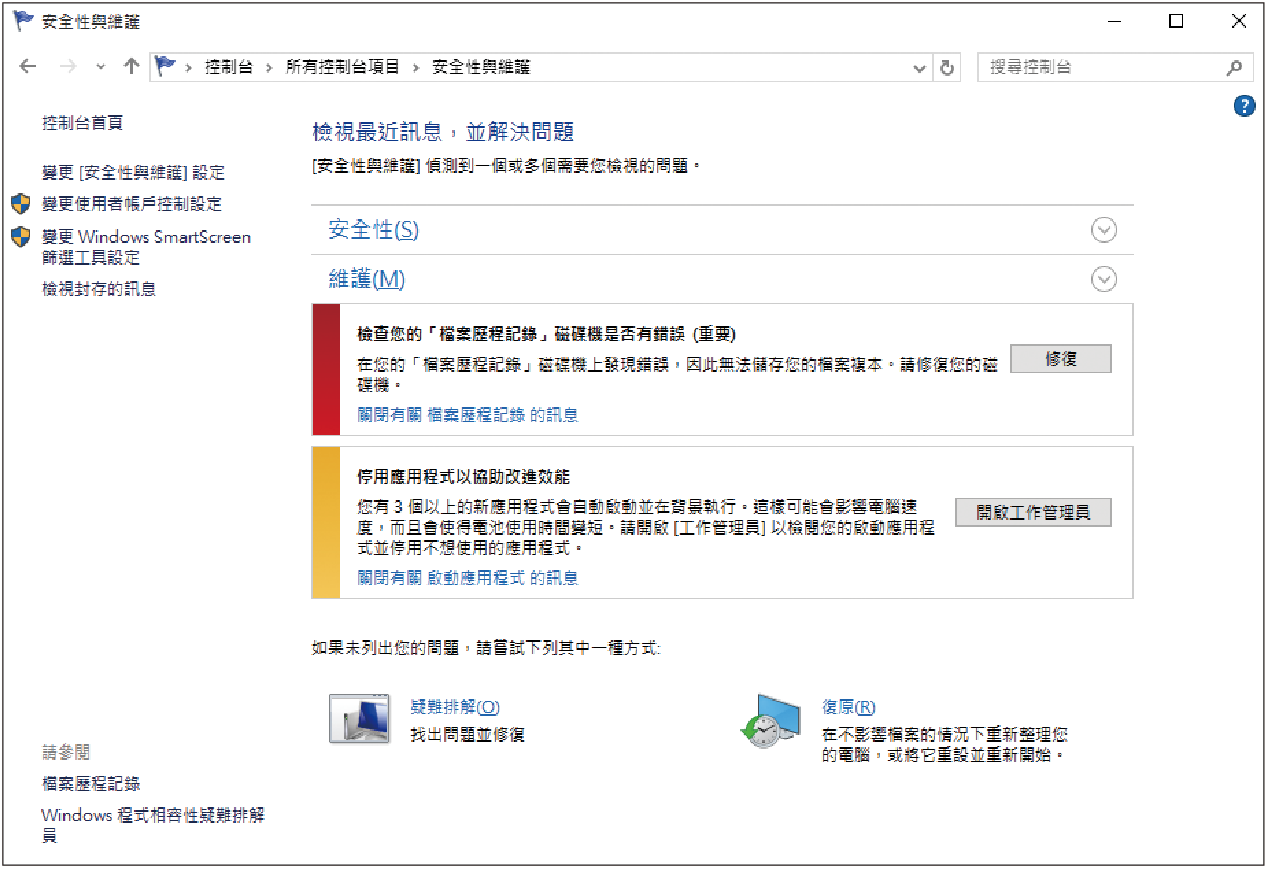The image size is (1268, 869).
Task: Close the 安全性與維護 window
Action: pyautogui.click(x=1239, y=21)
